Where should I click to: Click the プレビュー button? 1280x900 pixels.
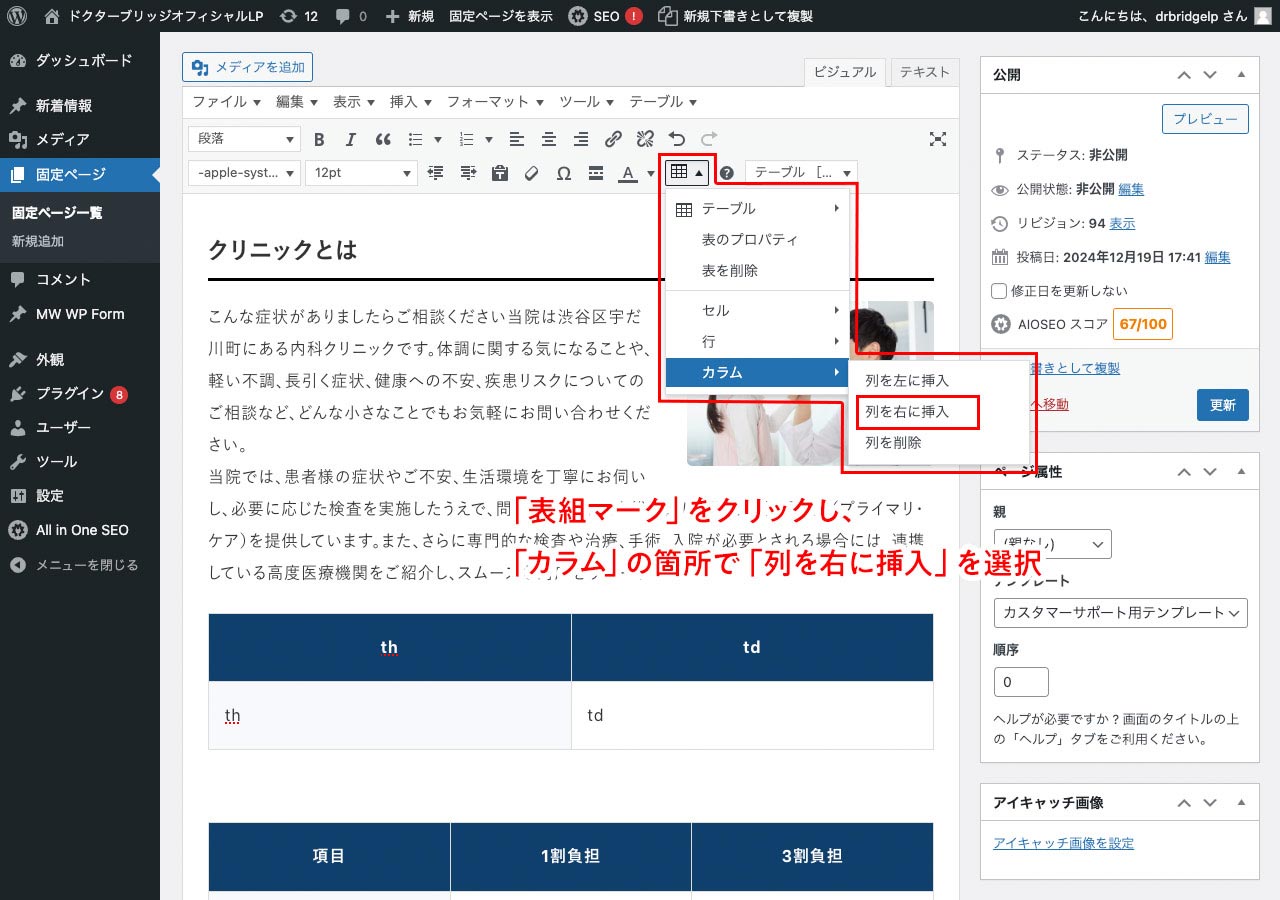pyautogui.click(x=1205, y=118)
